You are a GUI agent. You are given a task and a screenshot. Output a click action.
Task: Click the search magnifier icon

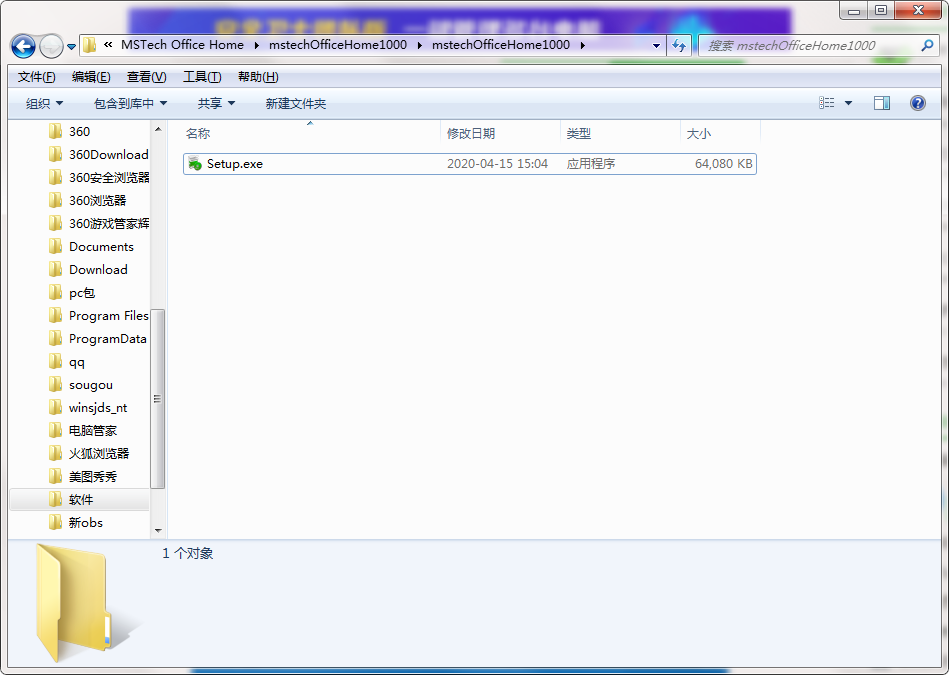coord(927,45)
